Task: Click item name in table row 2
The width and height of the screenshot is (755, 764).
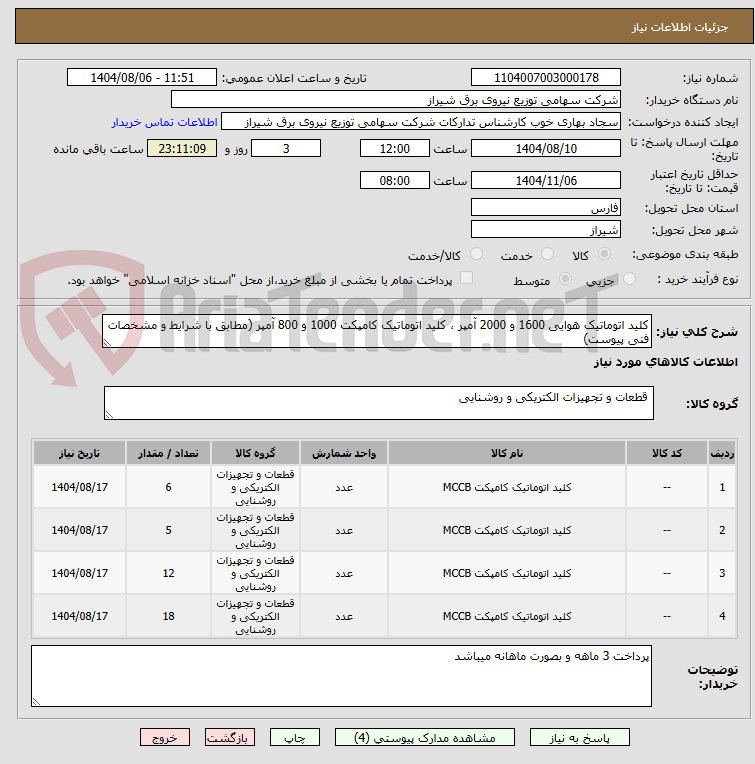Action: tap(507, 530)
